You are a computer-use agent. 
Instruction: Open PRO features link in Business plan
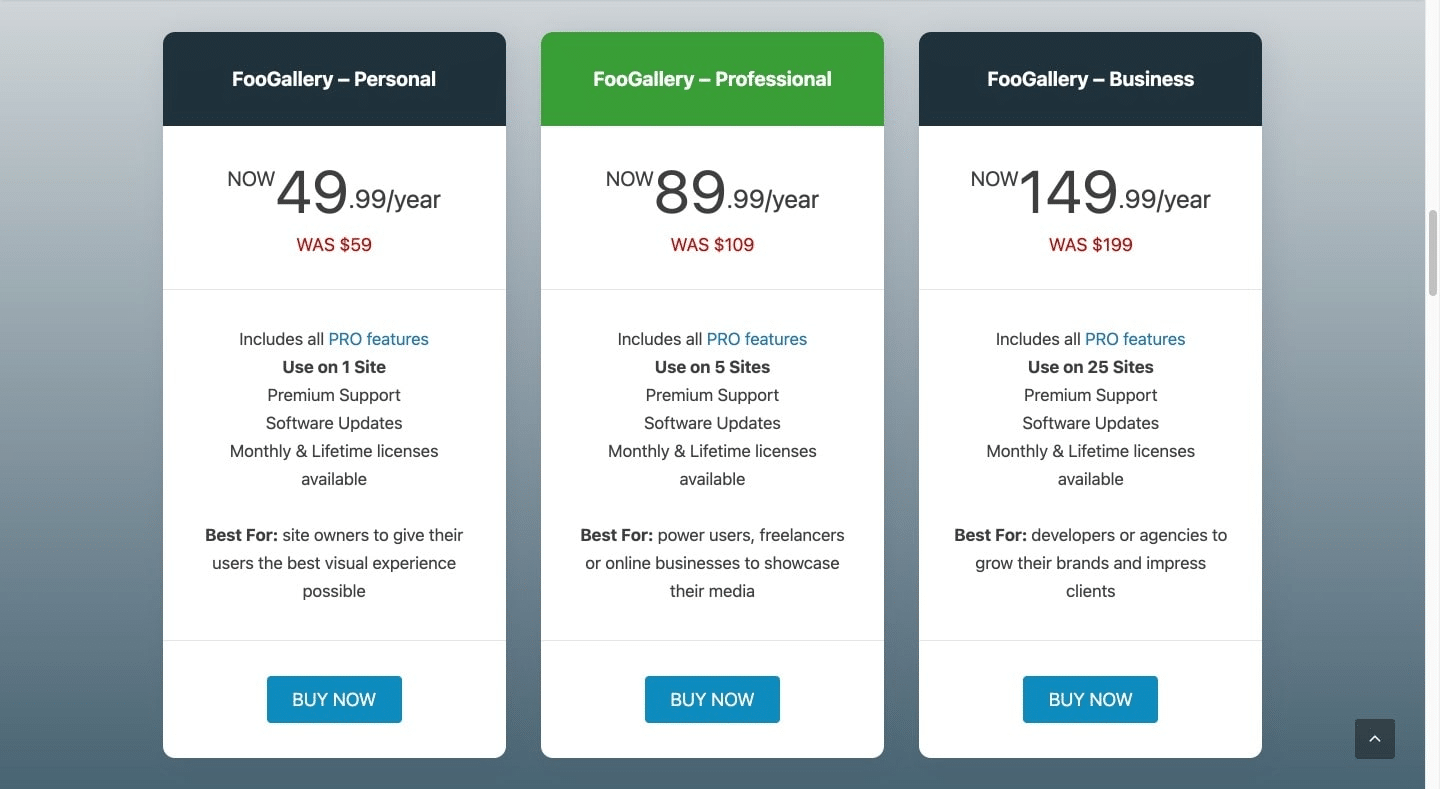tap(1135, 339)
